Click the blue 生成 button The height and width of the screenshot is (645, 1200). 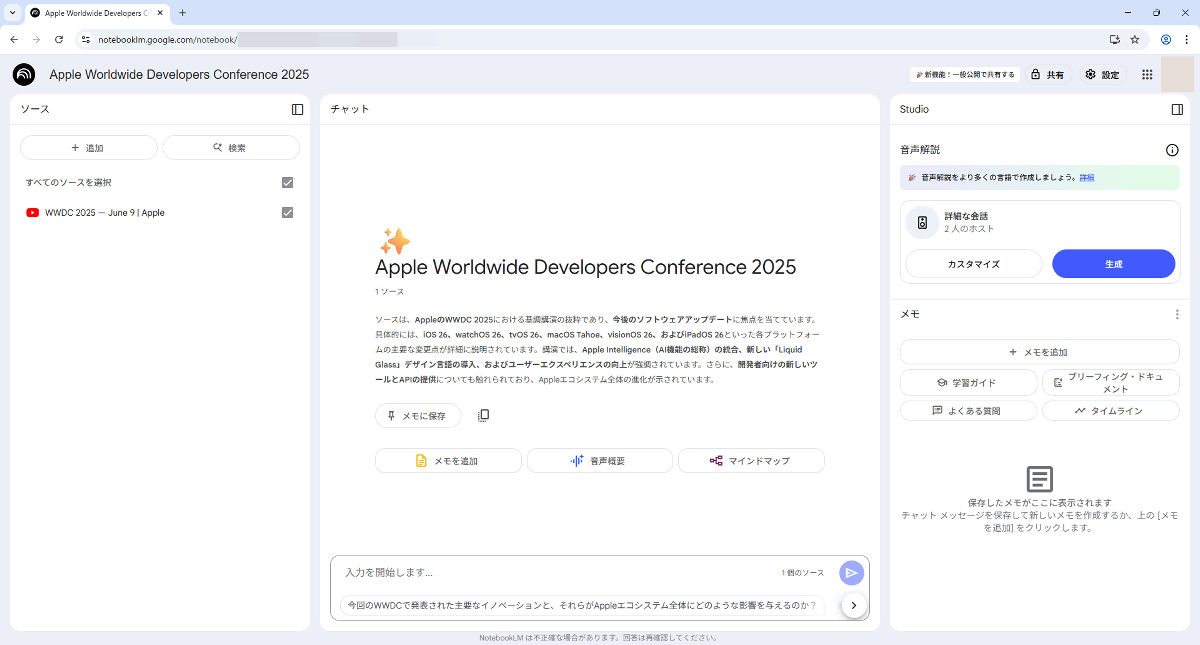(1113, 264)
